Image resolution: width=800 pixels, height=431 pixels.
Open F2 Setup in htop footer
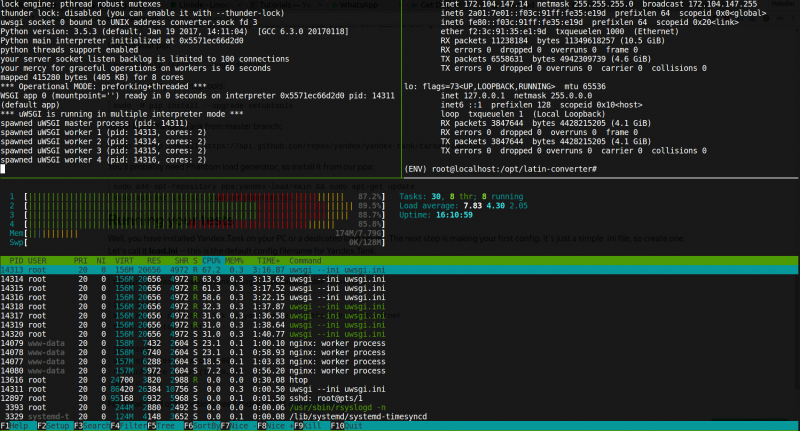(x=53, y=426)
